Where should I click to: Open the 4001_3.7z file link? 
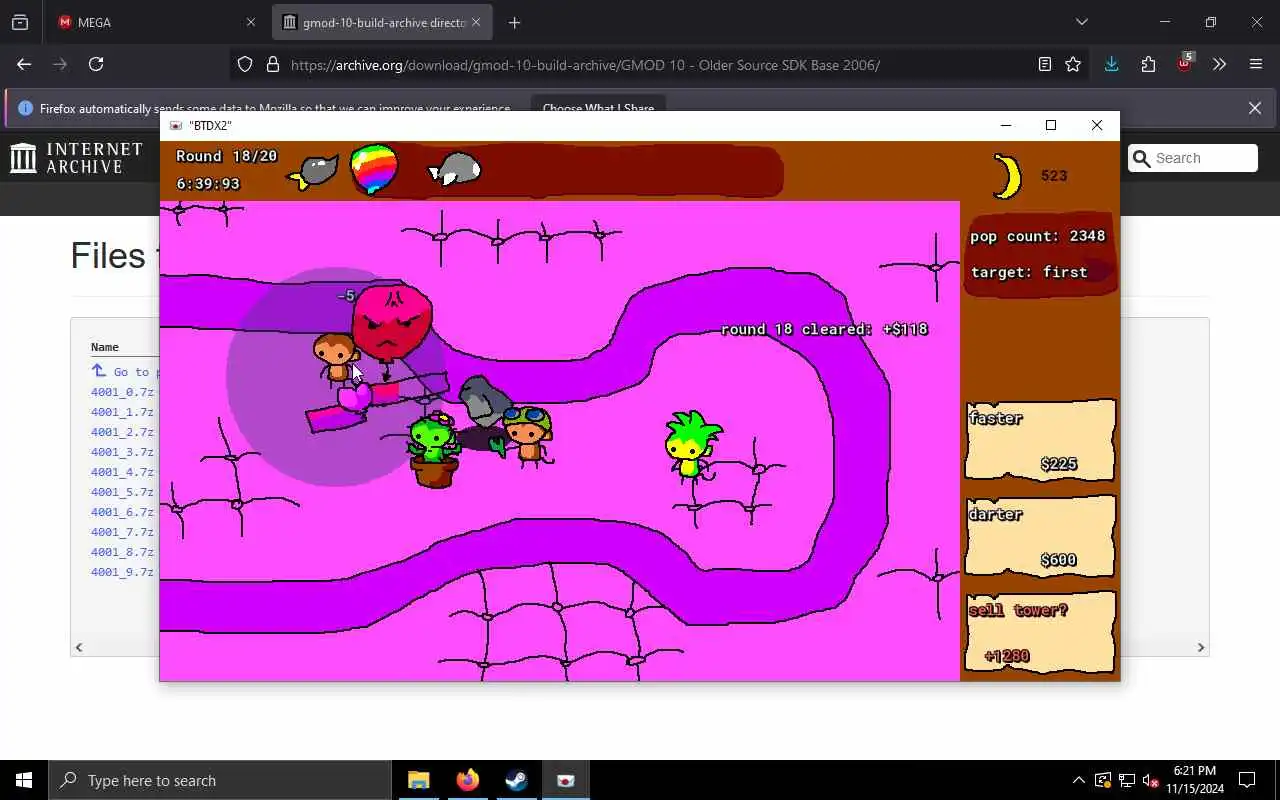coord(122,452)
